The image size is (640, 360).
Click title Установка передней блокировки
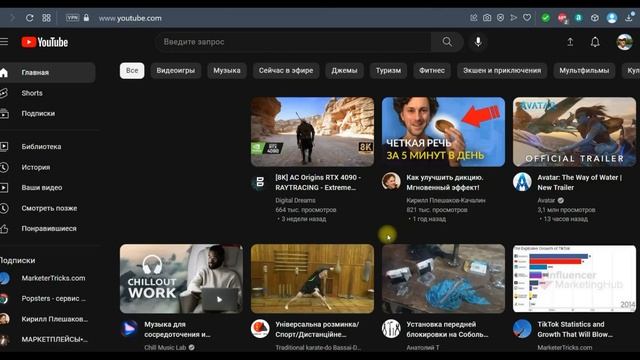click(x=447, y=329)
